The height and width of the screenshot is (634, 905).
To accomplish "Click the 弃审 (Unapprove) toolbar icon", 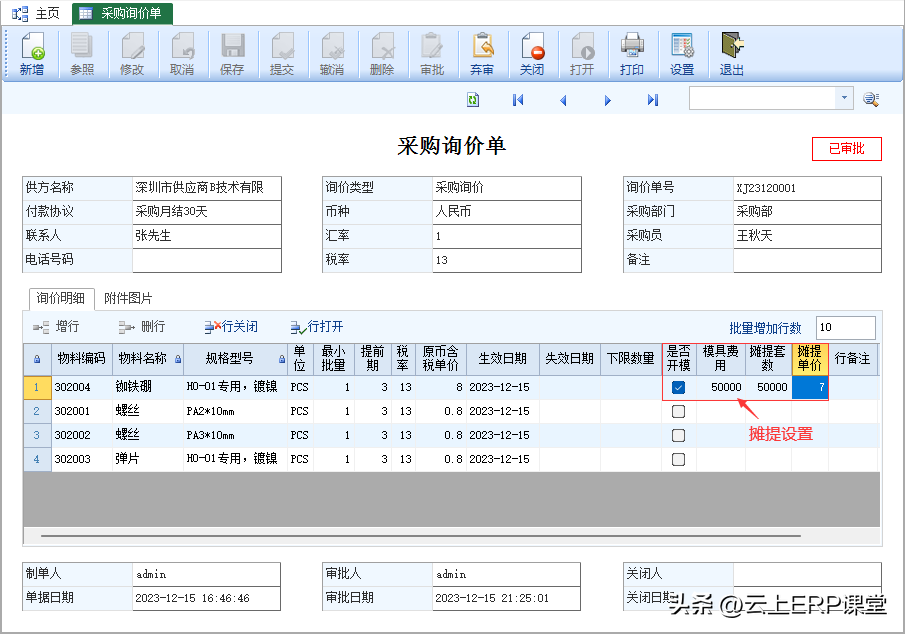I will point(482,54).
